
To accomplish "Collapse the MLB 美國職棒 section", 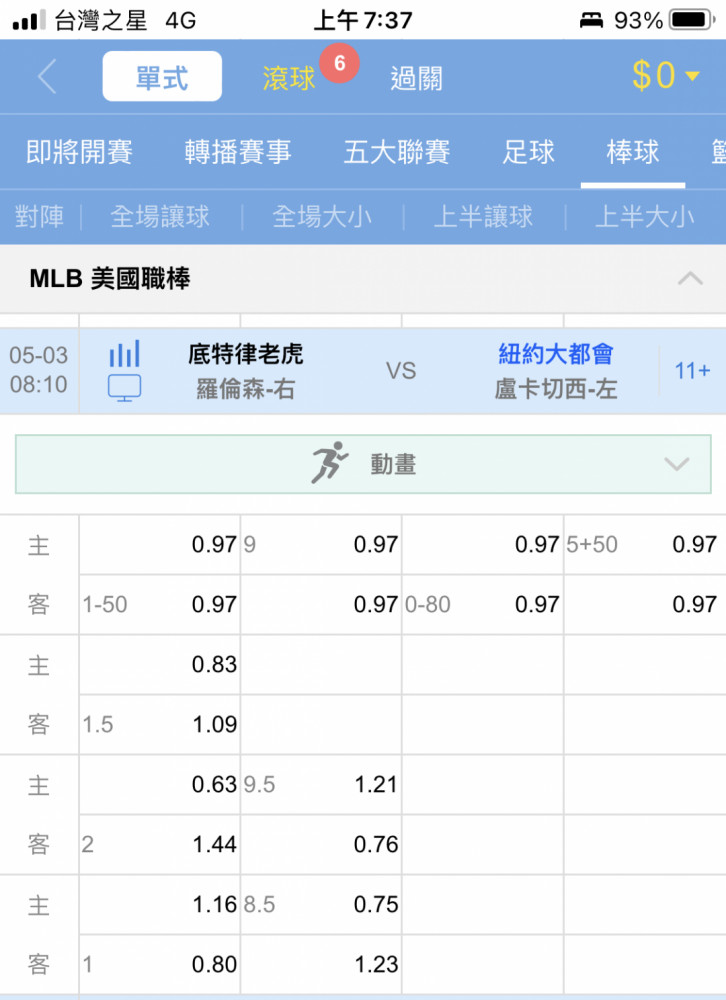I will pos(689,279).
